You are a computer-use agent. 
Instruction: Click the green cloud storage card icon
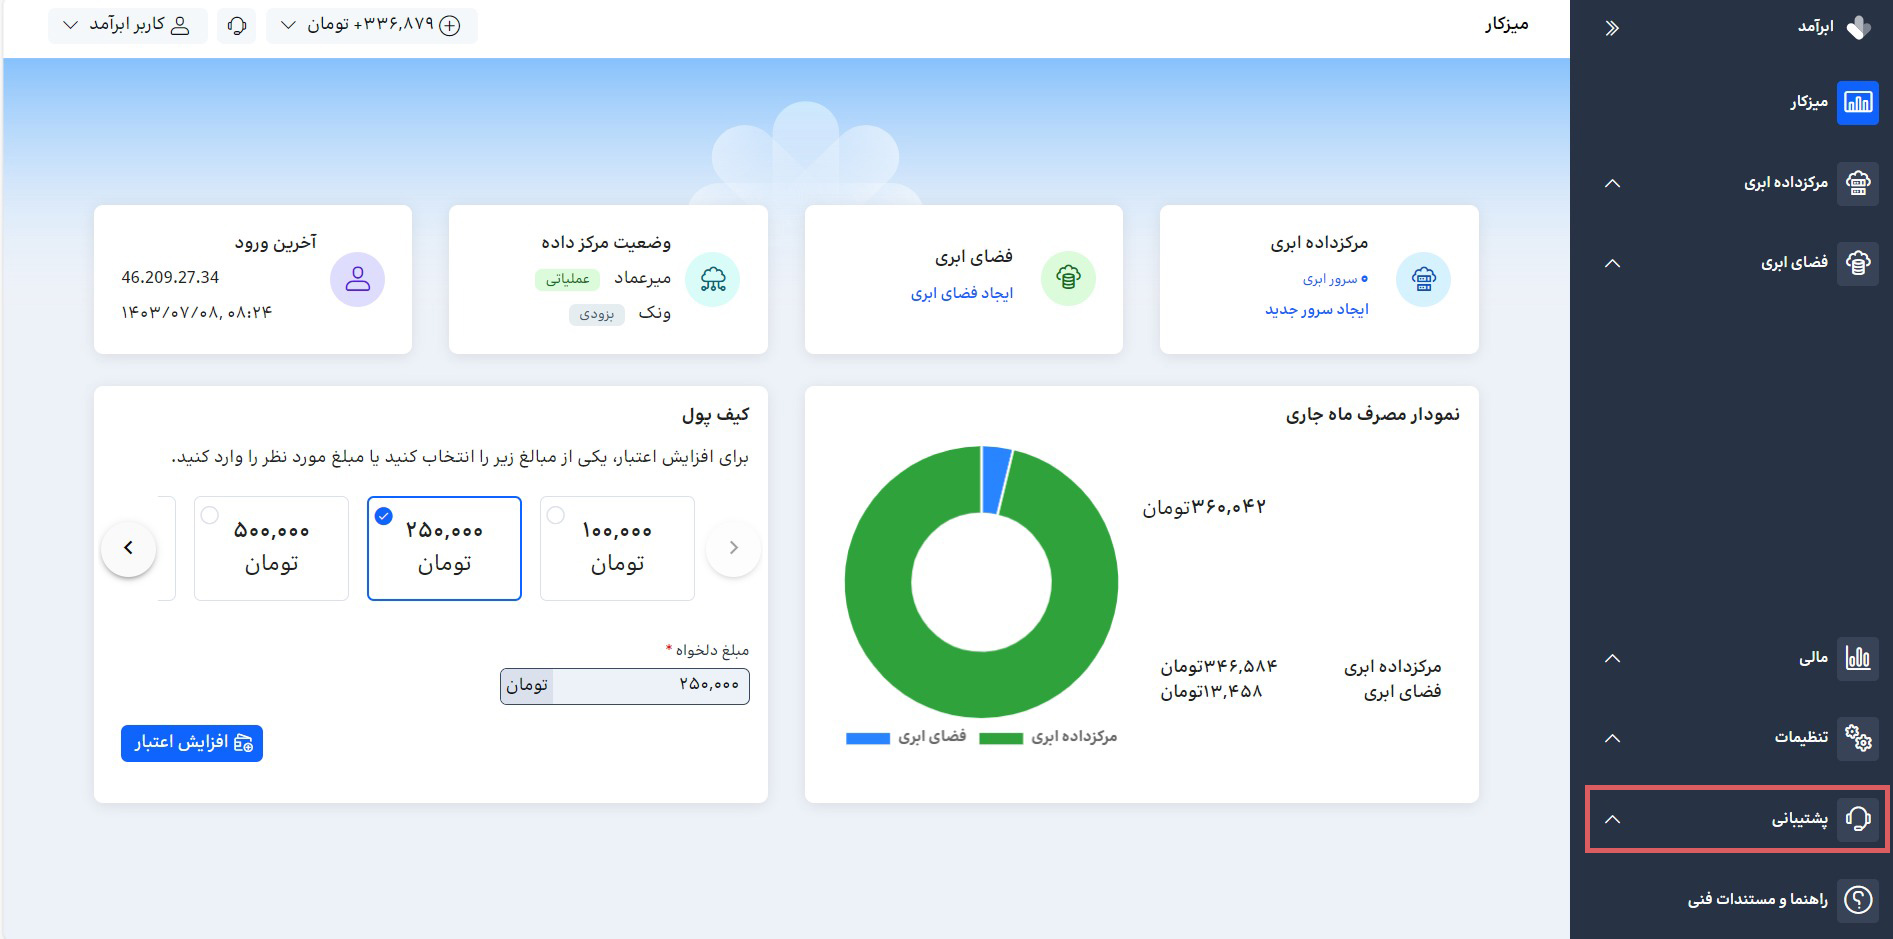(1068, 279)
